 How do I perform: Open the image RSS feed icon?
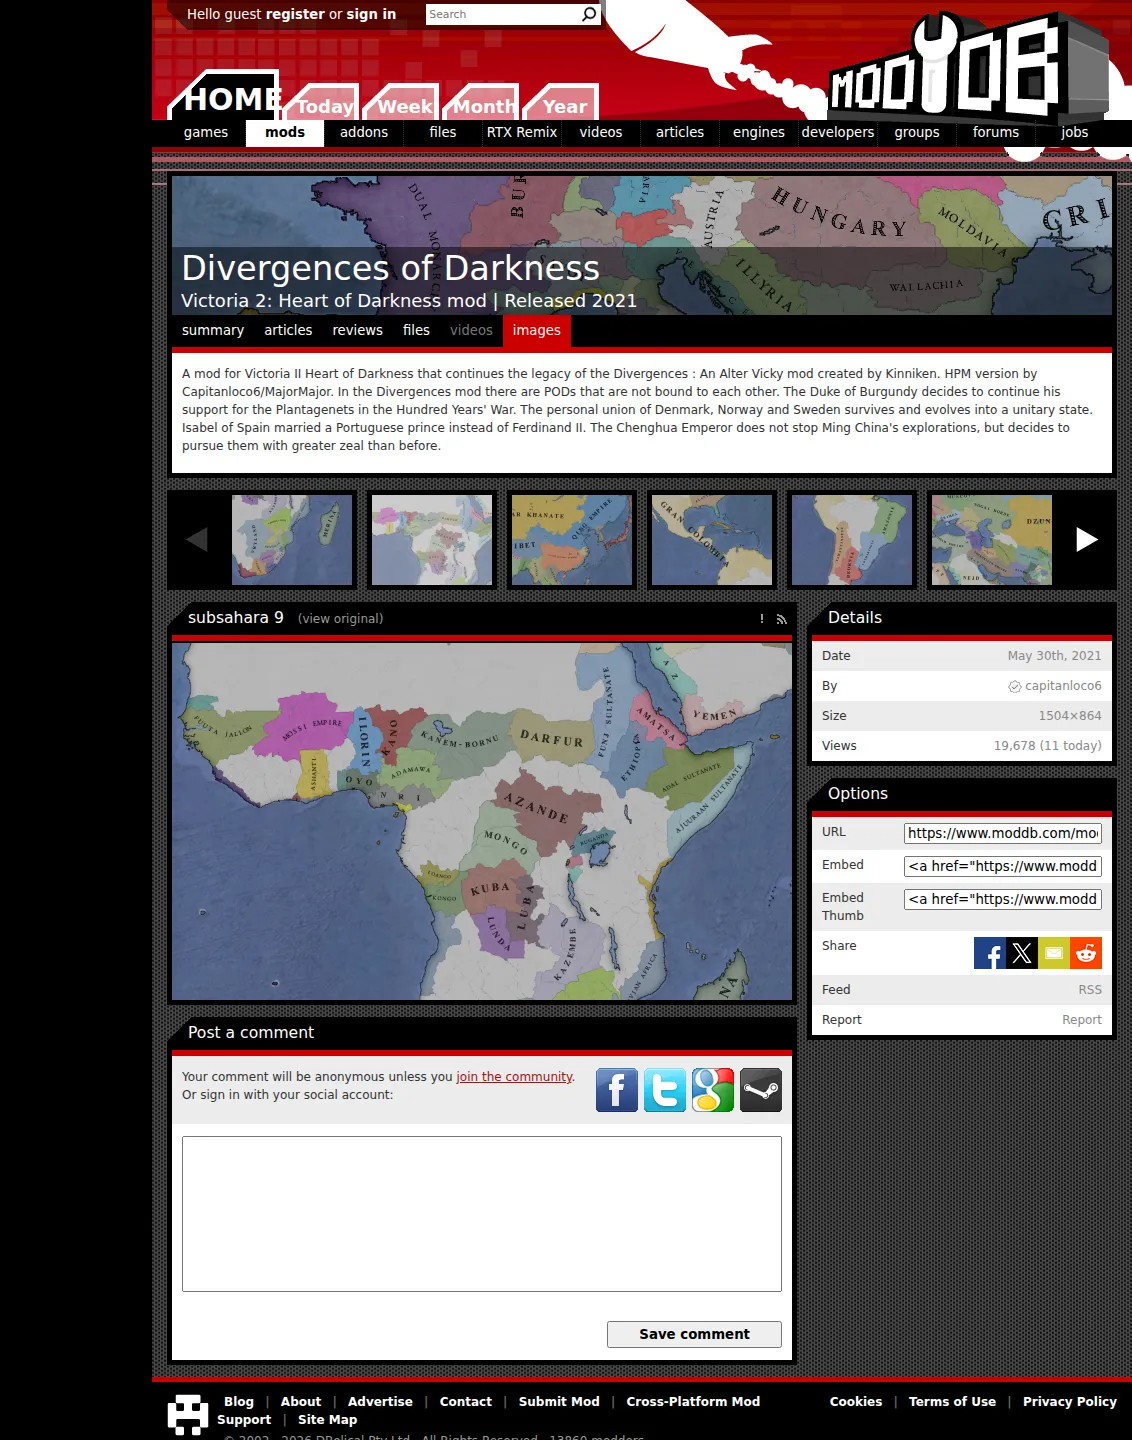pos(782,619)
